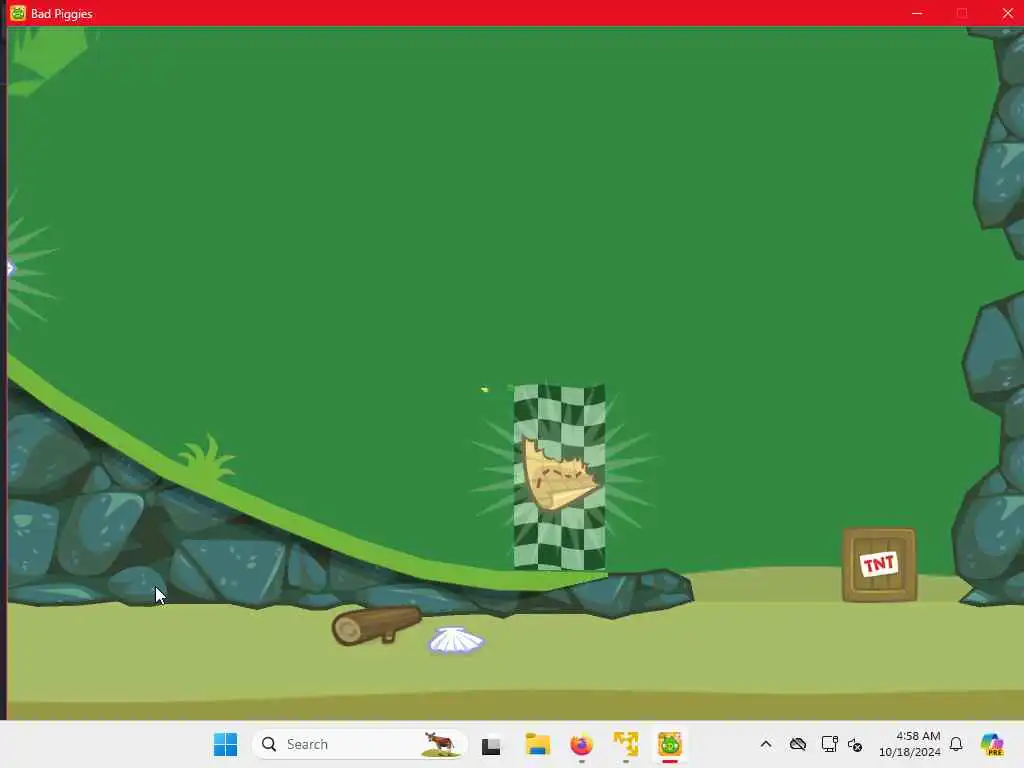Click the taskbar Search box
The width and height of the screenshot is (1024, 768).
(359, 744)
